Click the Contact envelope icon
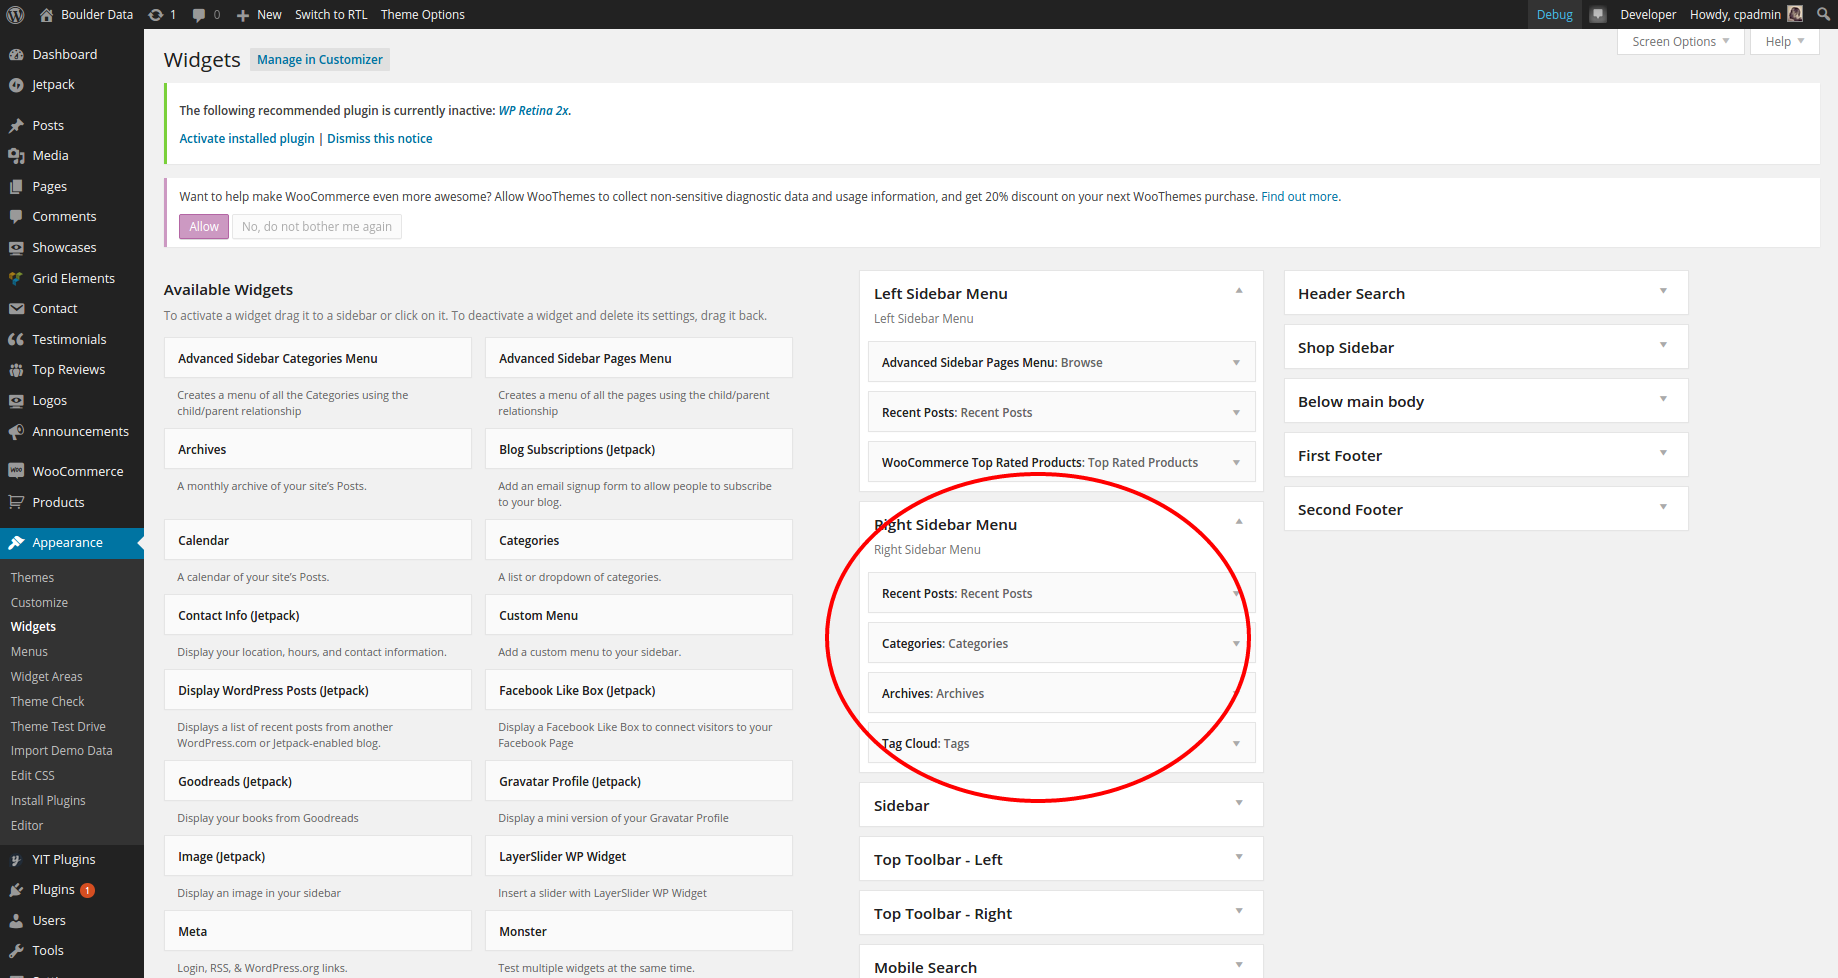Screen dimensions: 1838x978 [16, 309]
